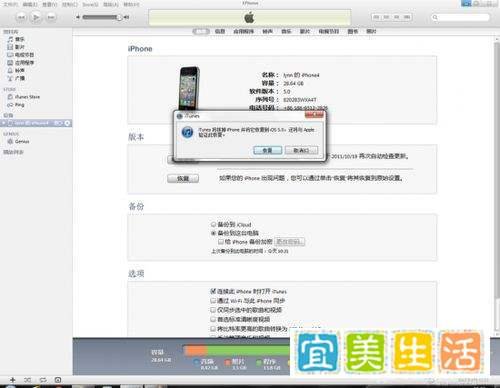Toggle Sync only checked songs and videos

coord(213,310)
